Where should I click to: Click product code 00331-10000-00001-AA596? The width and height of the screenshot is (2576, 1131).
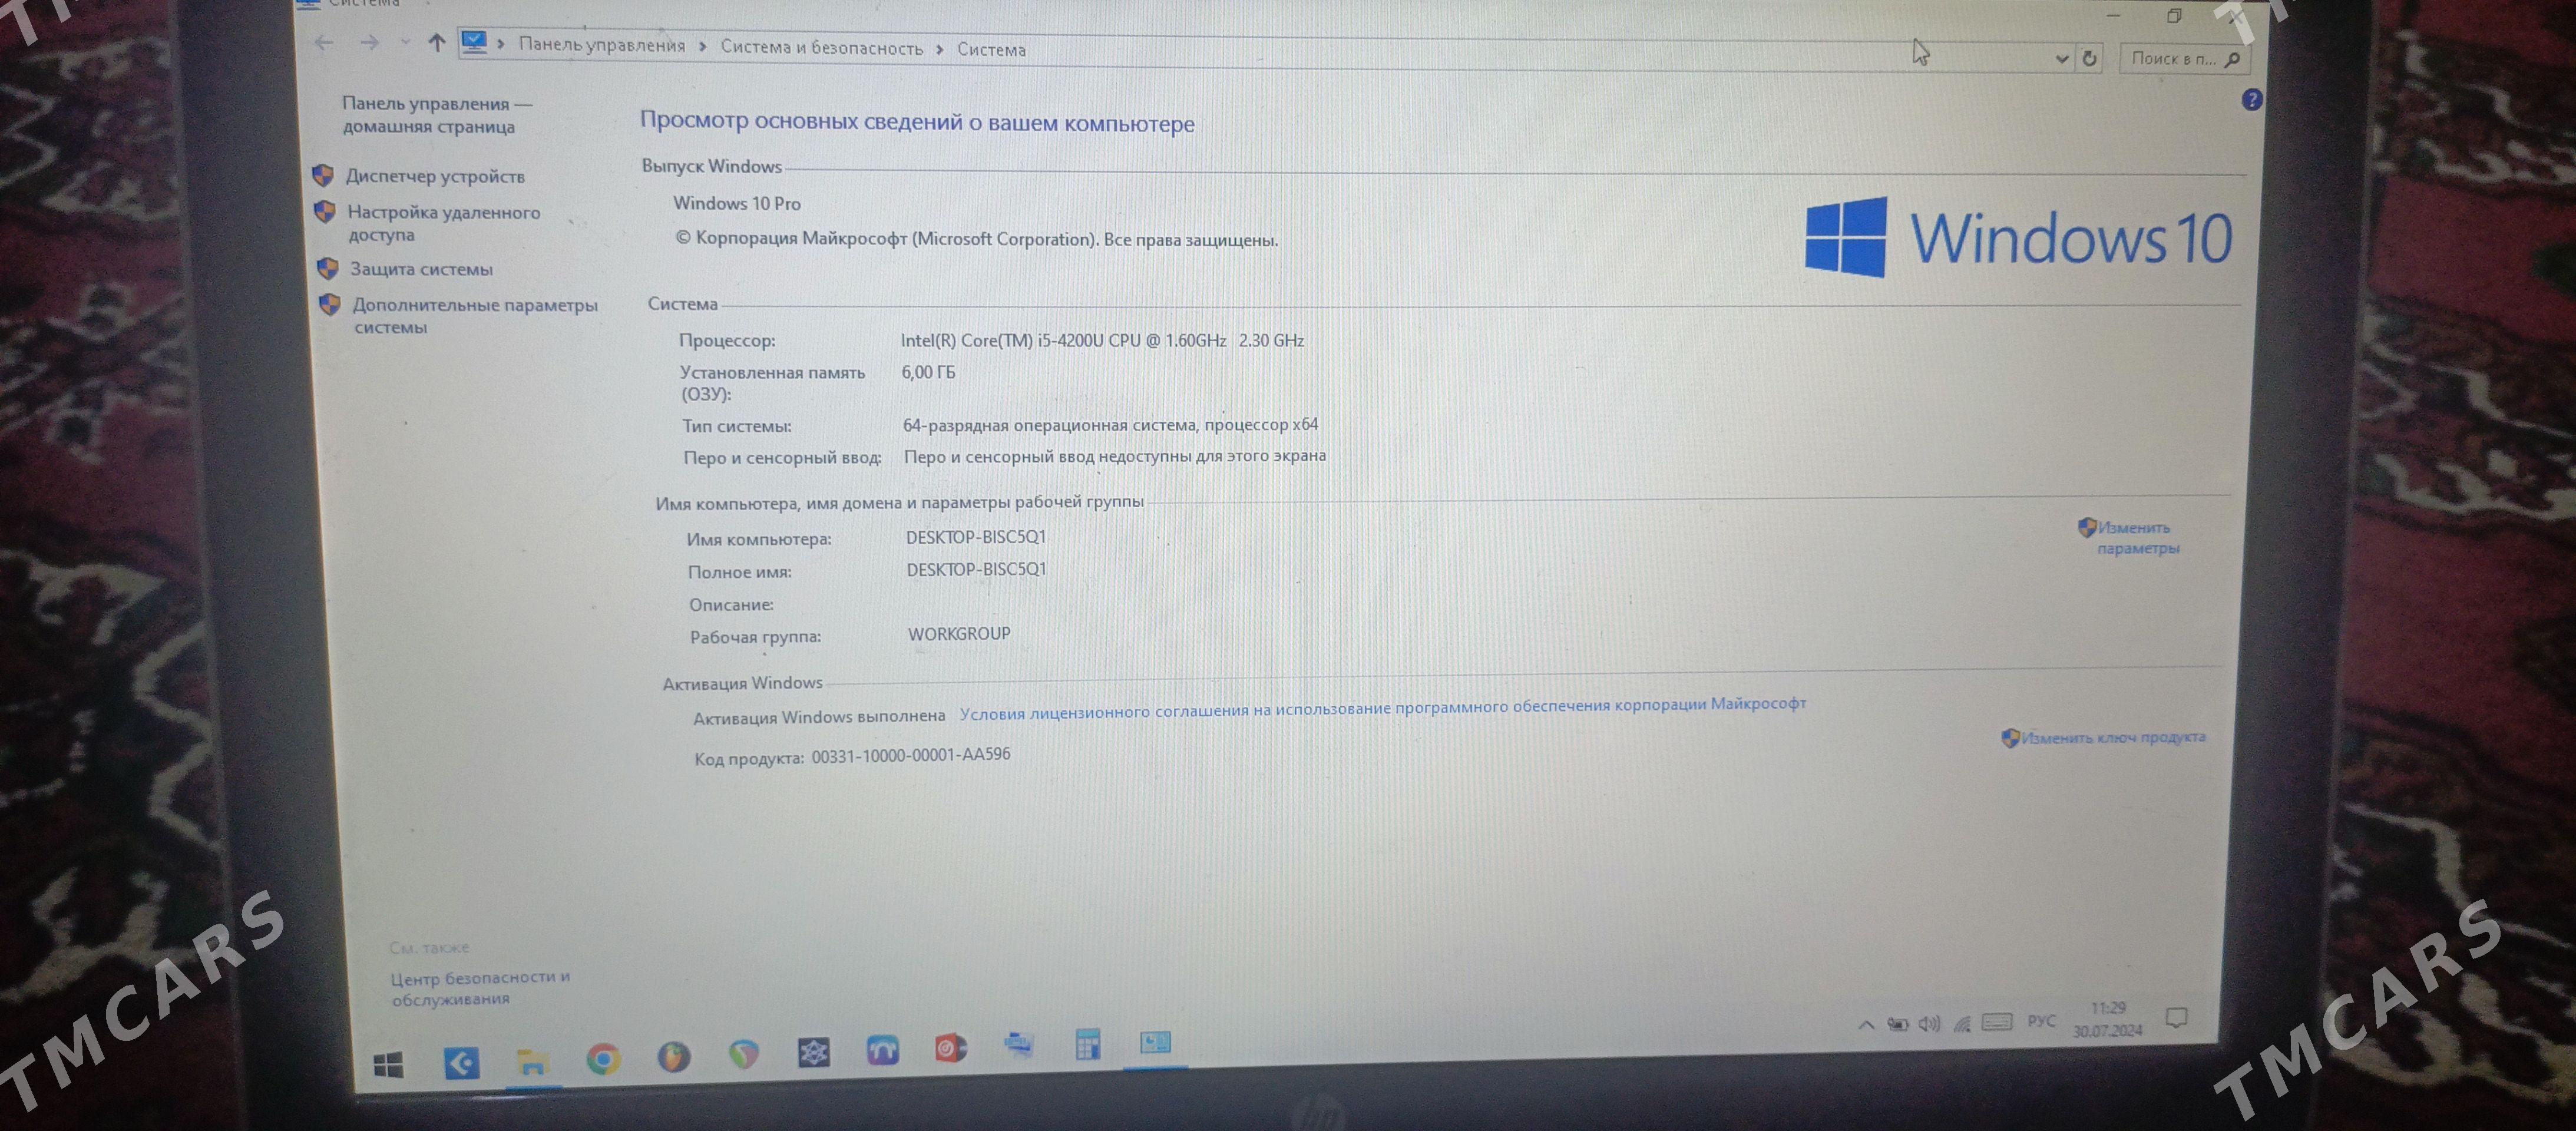coord(911,755)
